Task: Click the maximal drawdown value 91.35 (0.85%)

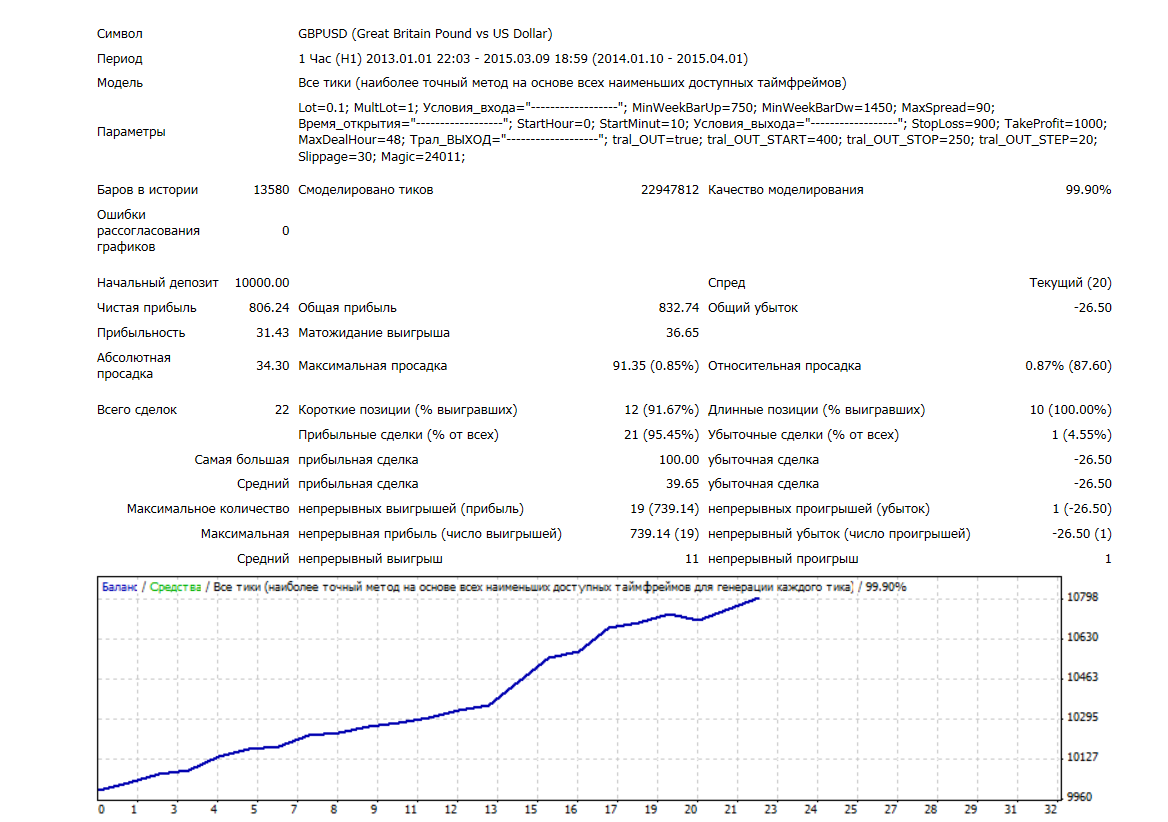Action: click(656, 366)
